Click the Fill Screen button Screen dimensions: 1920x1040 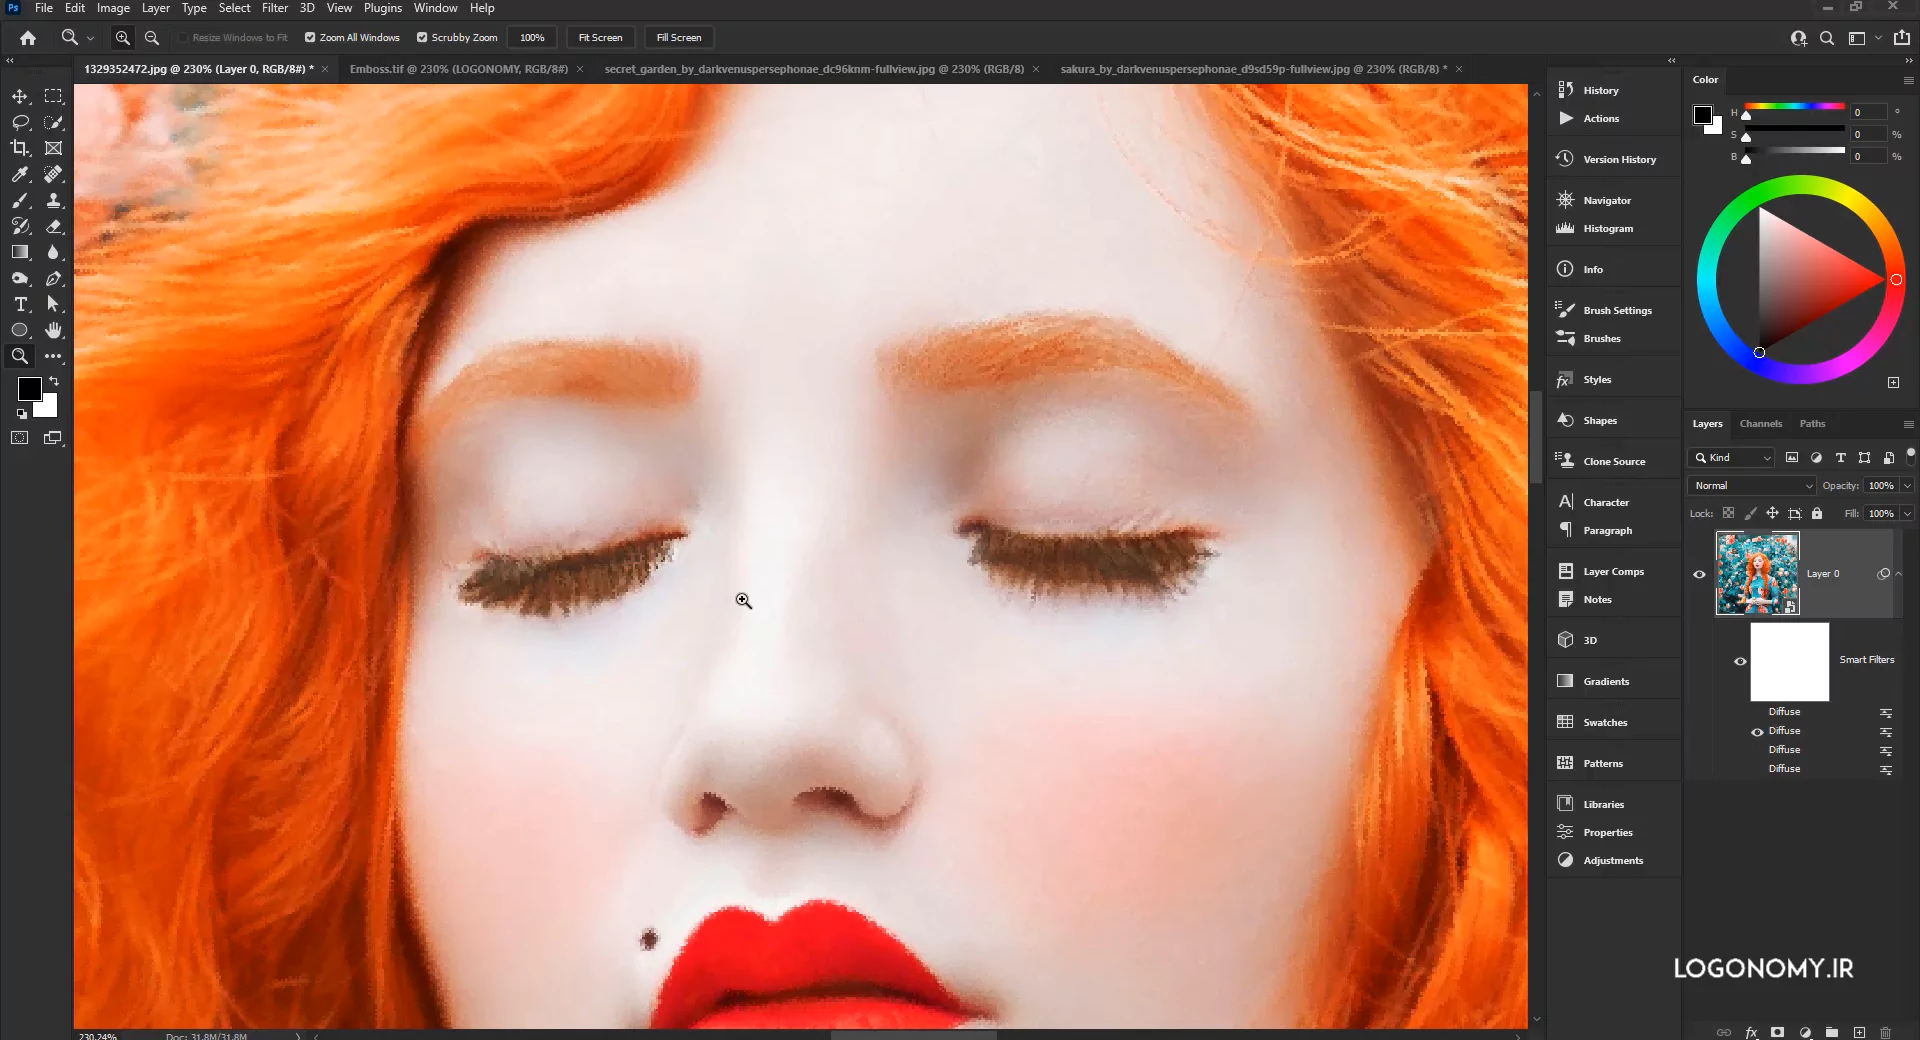pyautogui.click(x=679, y=37)
